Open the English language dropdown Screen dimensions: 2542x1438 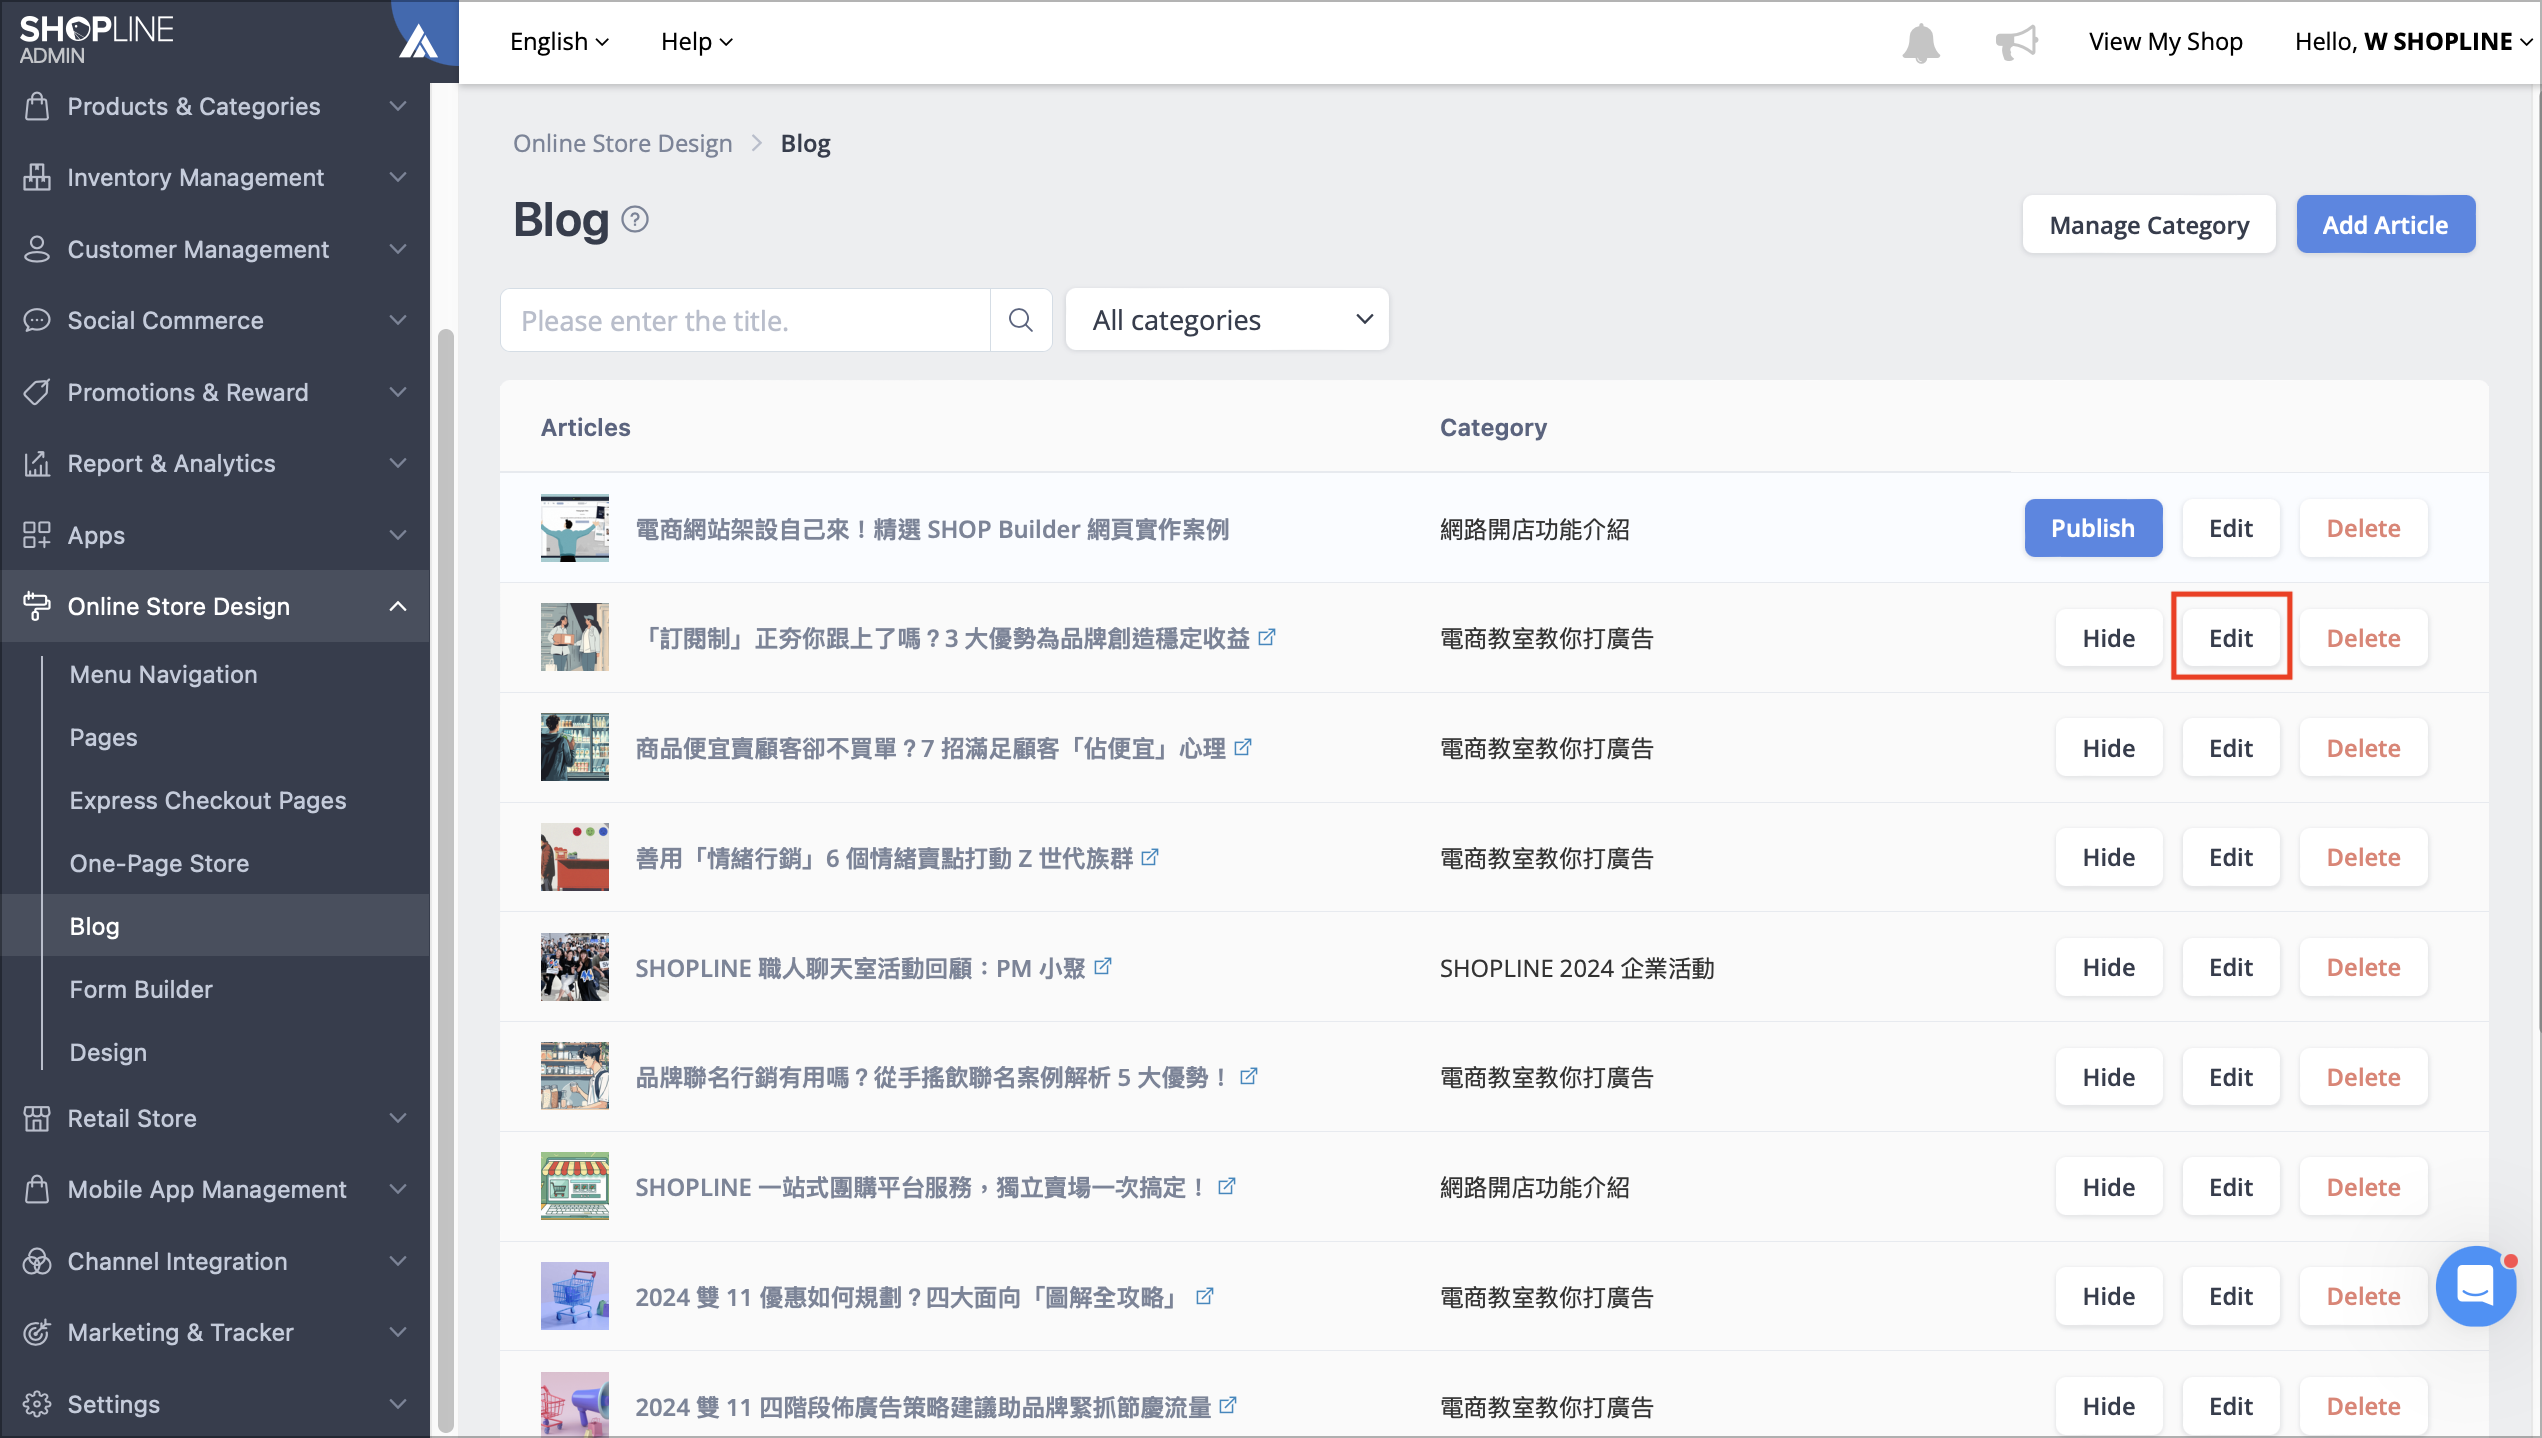click(559, 41)
